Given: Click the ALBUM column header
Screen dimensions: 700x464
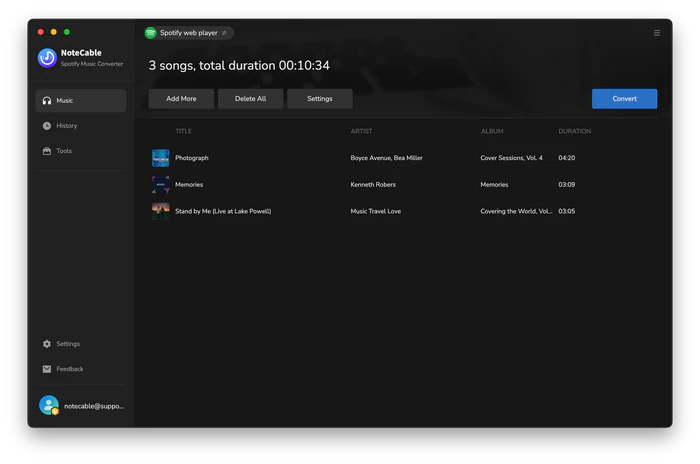Looking at the screenshot, I should pyautogui.click(x=492, y=131).
